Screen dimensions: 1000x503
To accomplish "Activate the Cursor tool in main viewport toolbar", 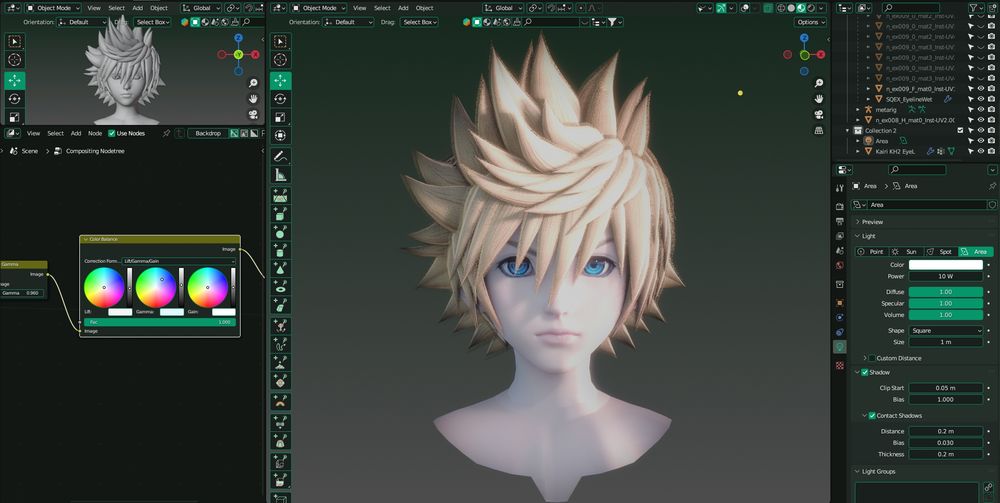I will (281, 60).
